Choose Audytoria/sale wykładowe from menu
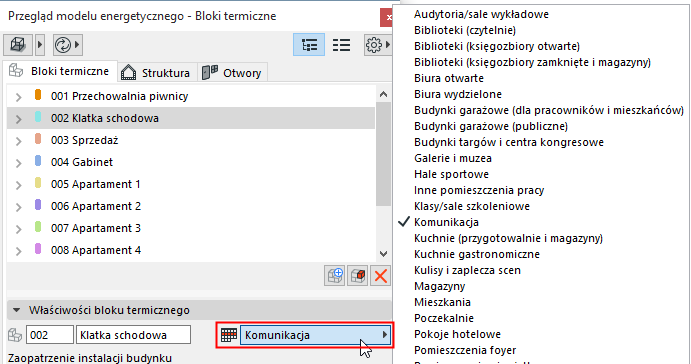Image resolution: width=691 pixels, height=364 pixels. click(x=481, y=14)
